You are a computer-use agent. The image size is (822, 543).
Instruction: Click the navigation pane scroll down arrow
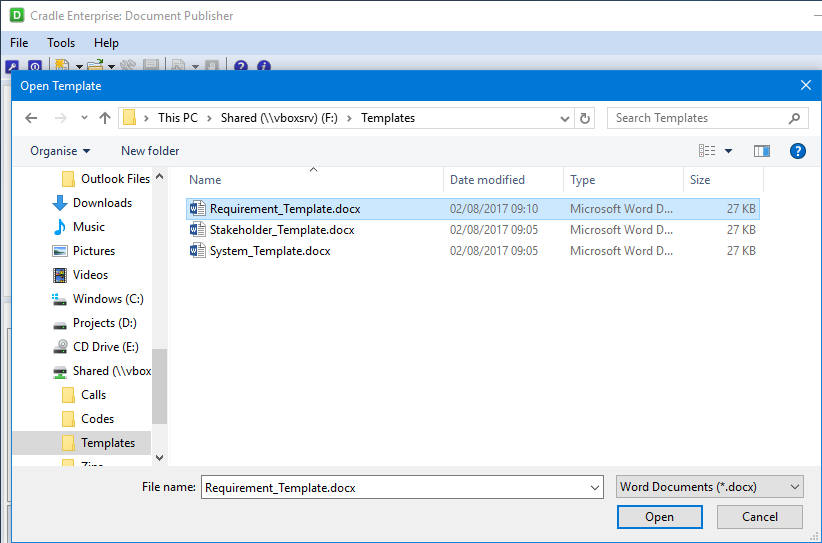[x=160, y=458]
